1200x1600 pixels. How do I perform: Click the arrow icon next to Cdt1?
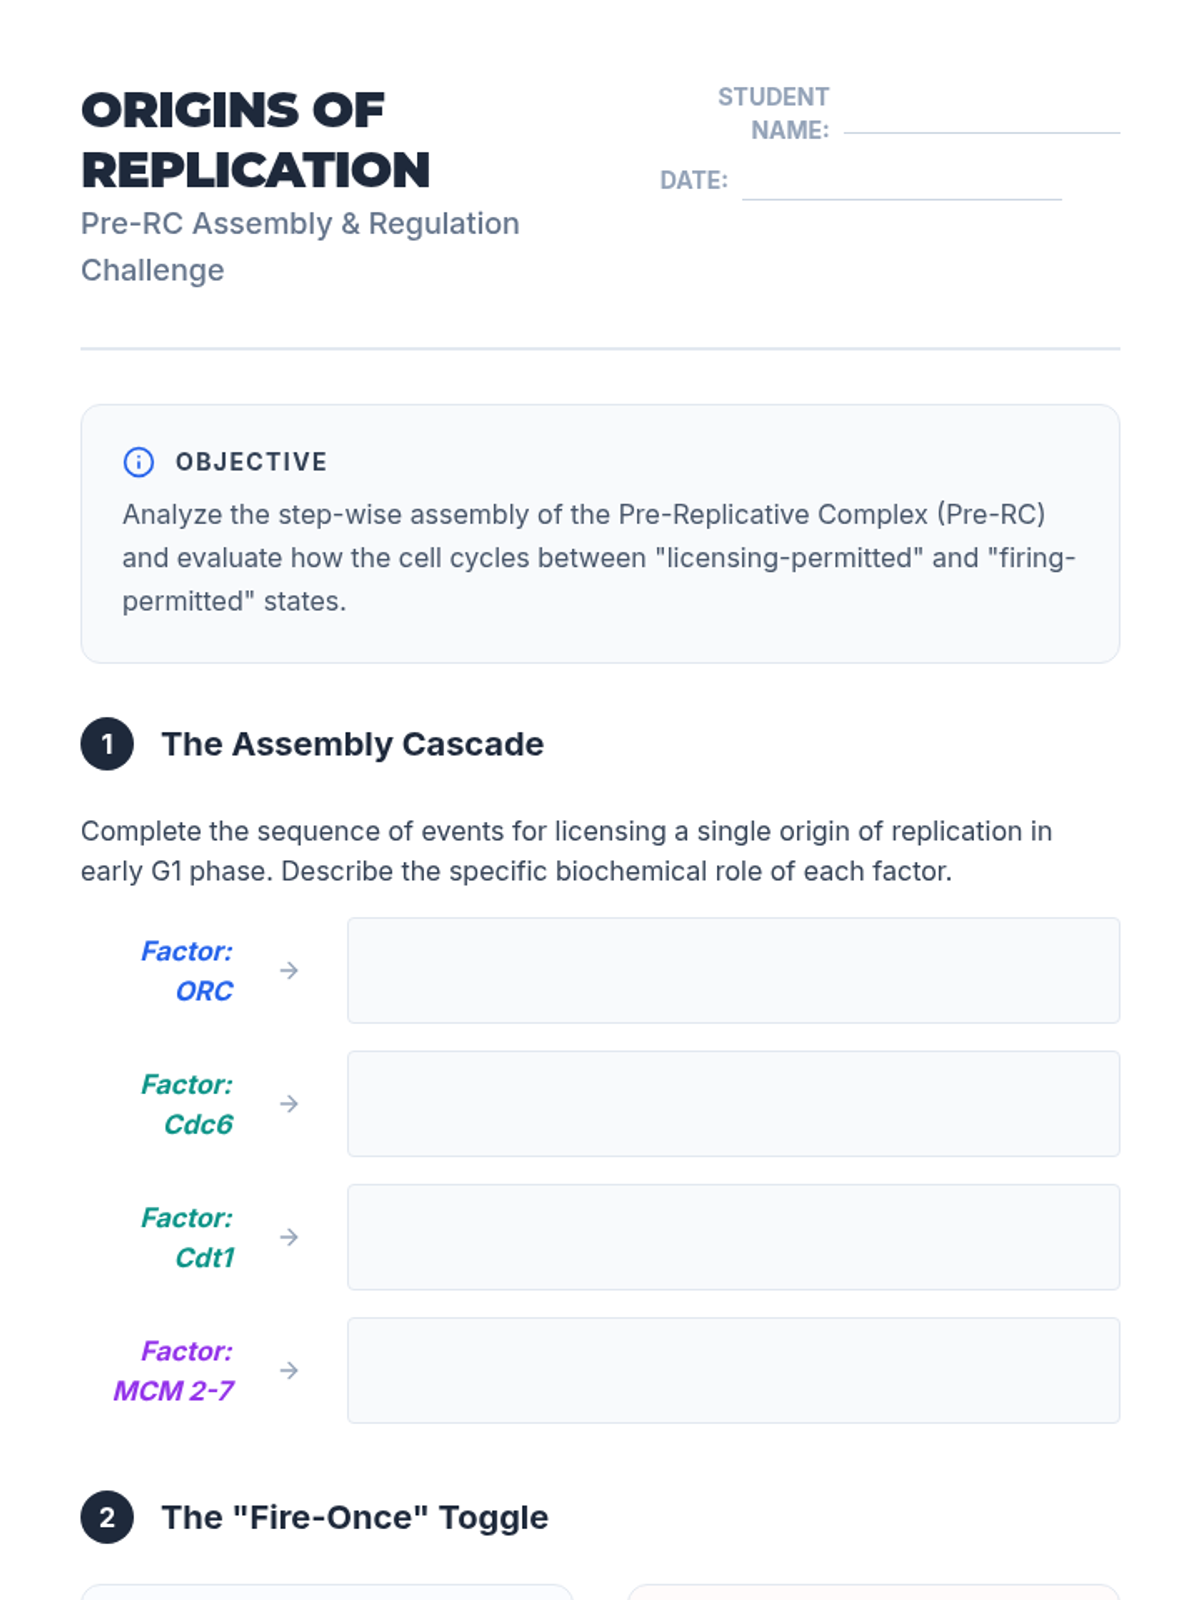pos(289,1237)
